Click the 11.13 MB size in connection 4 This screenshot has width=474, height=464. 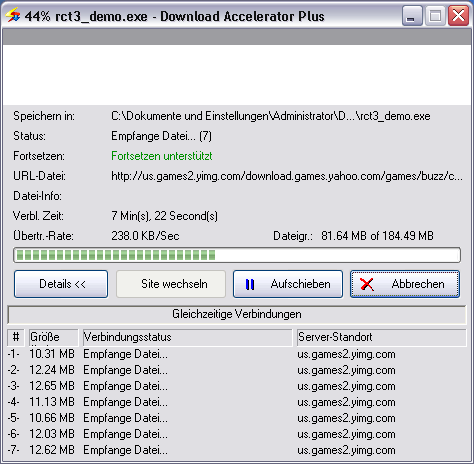coord(52,402)
